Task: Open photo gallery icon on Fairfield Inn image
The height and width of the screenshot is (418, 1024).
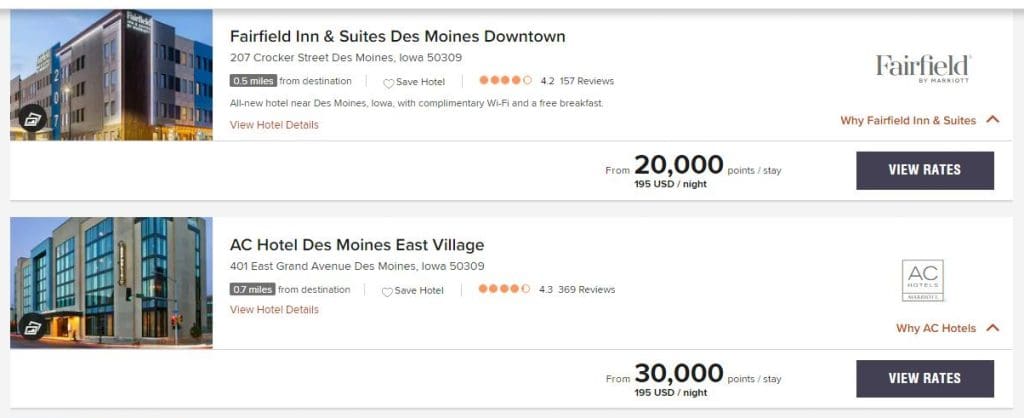Action: click(32, 118)
